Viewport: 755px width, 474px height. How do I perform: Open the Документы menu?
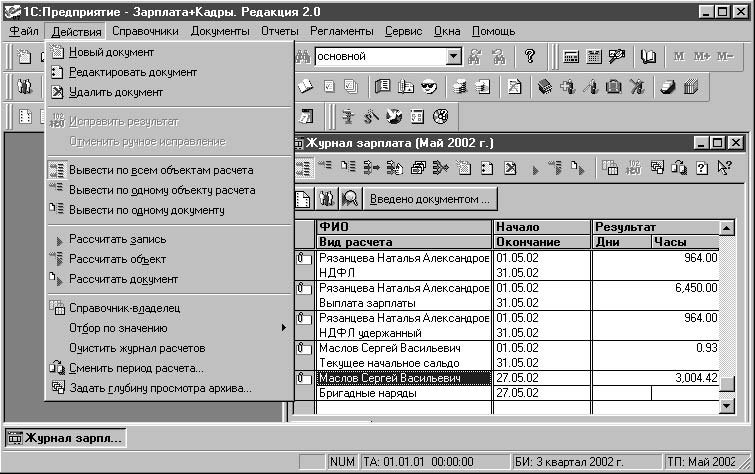pyautogui.click(x=220, y=31)
